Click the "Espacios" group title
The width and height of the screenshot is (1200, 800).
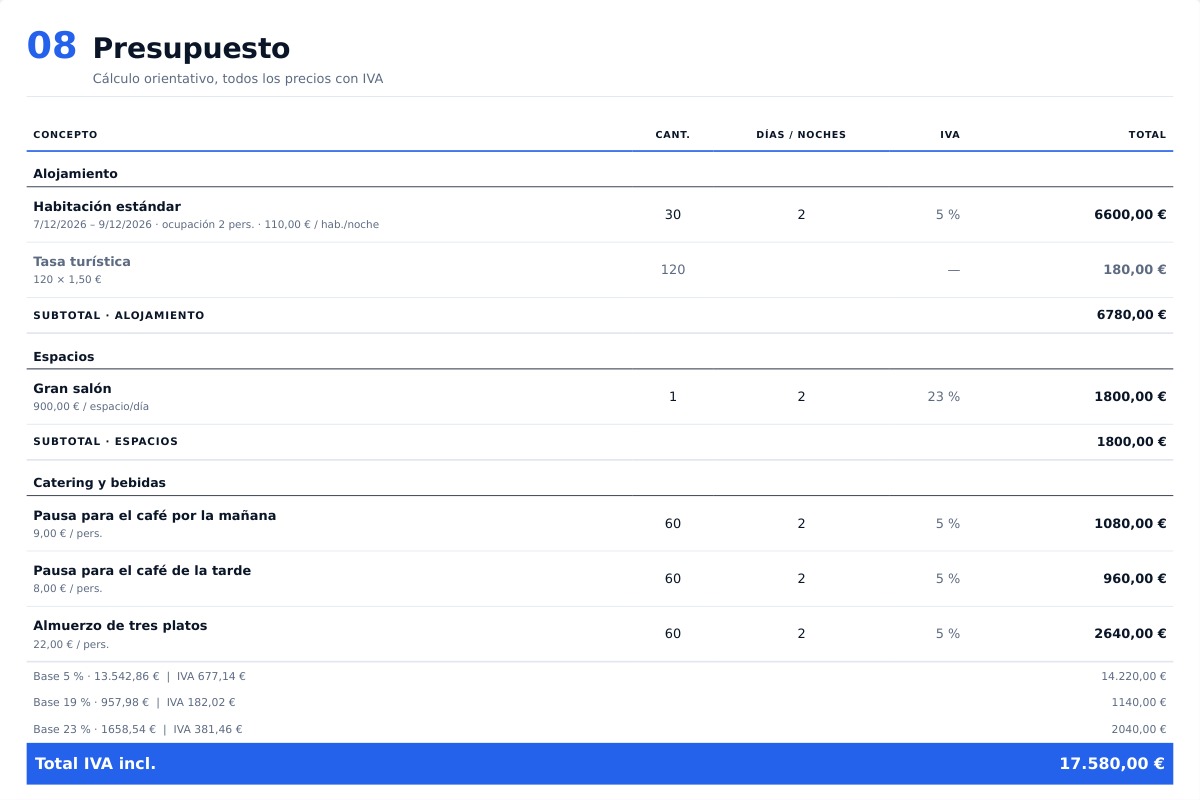[x=64, y=357]
